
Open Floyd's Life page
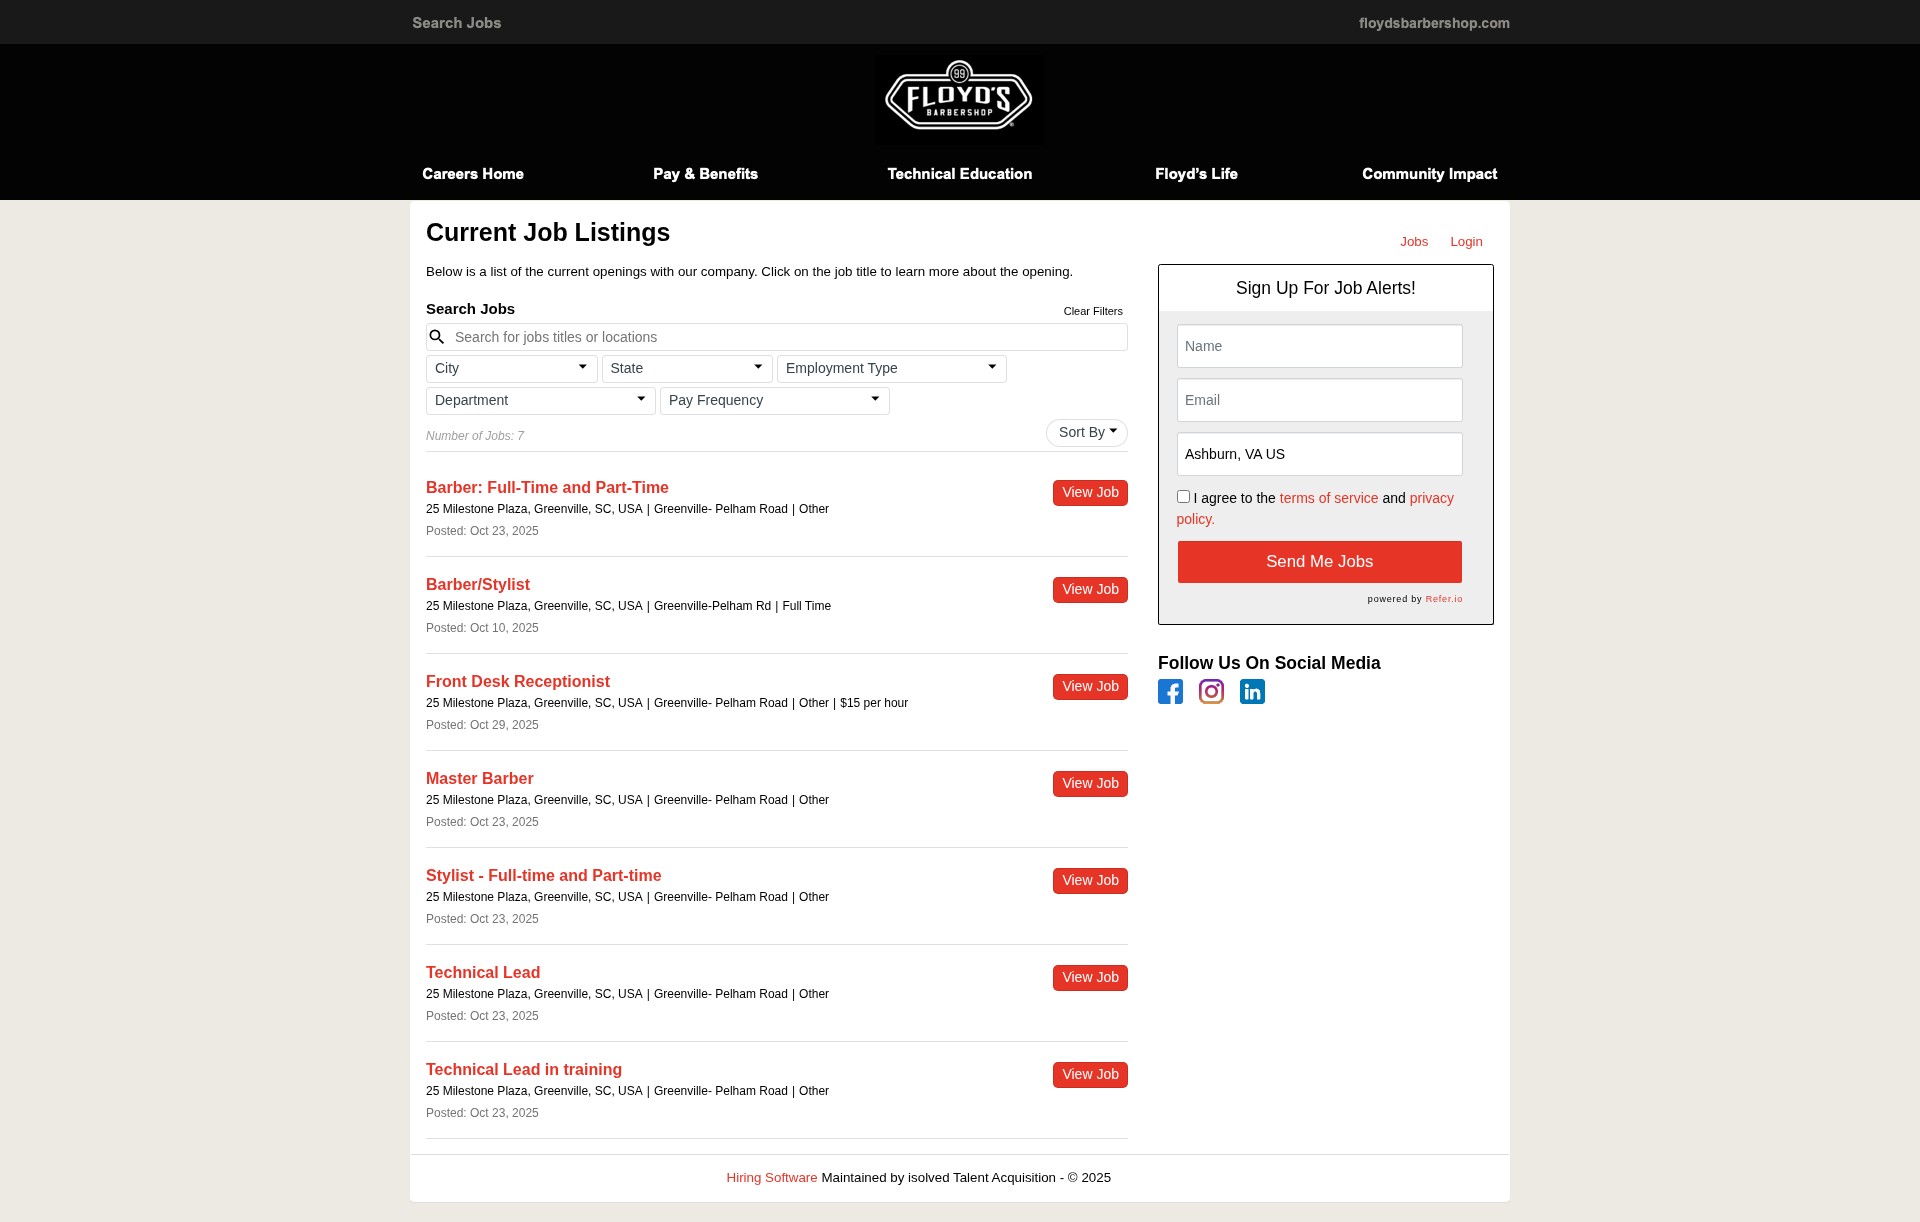1196,174
